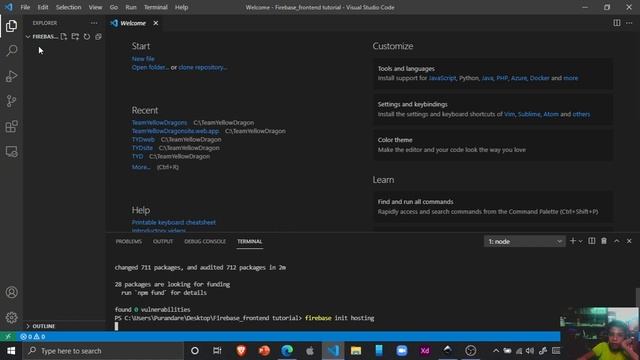Open Adobe XD from taskbar

tap(425, 351)
